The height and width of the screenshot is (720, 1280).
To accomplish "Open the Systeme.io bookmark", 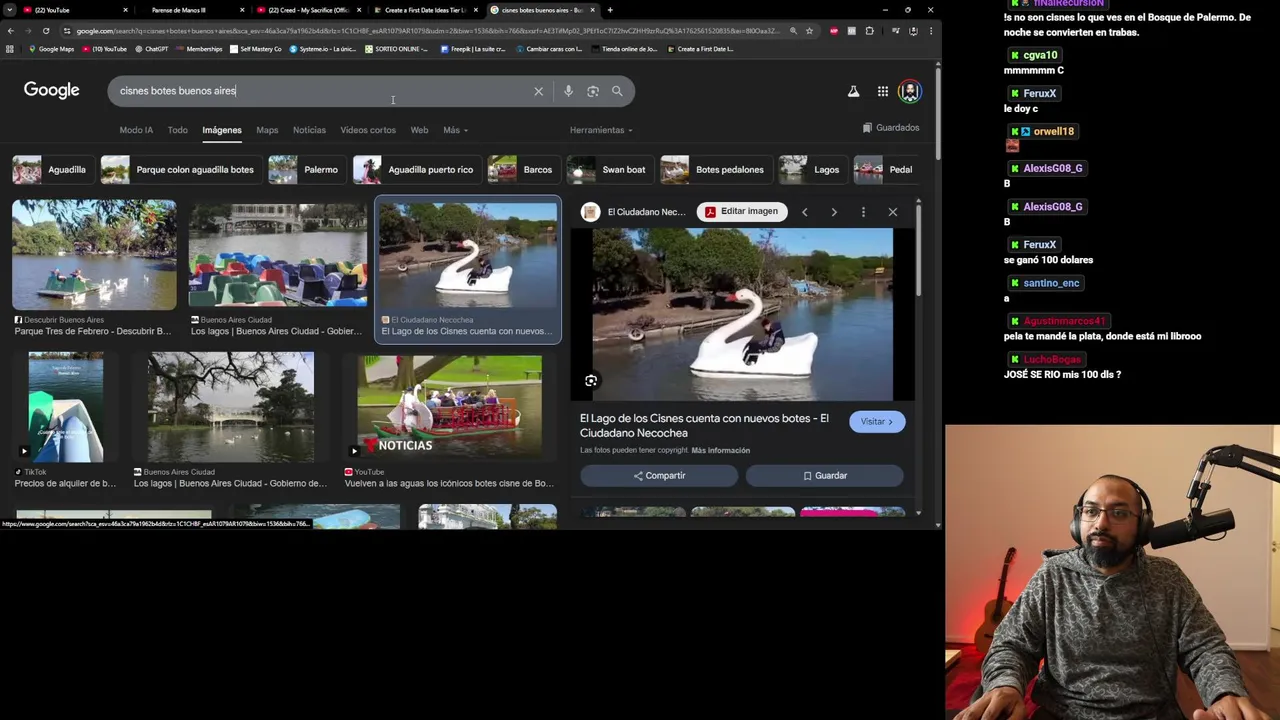I will (324, 49).
